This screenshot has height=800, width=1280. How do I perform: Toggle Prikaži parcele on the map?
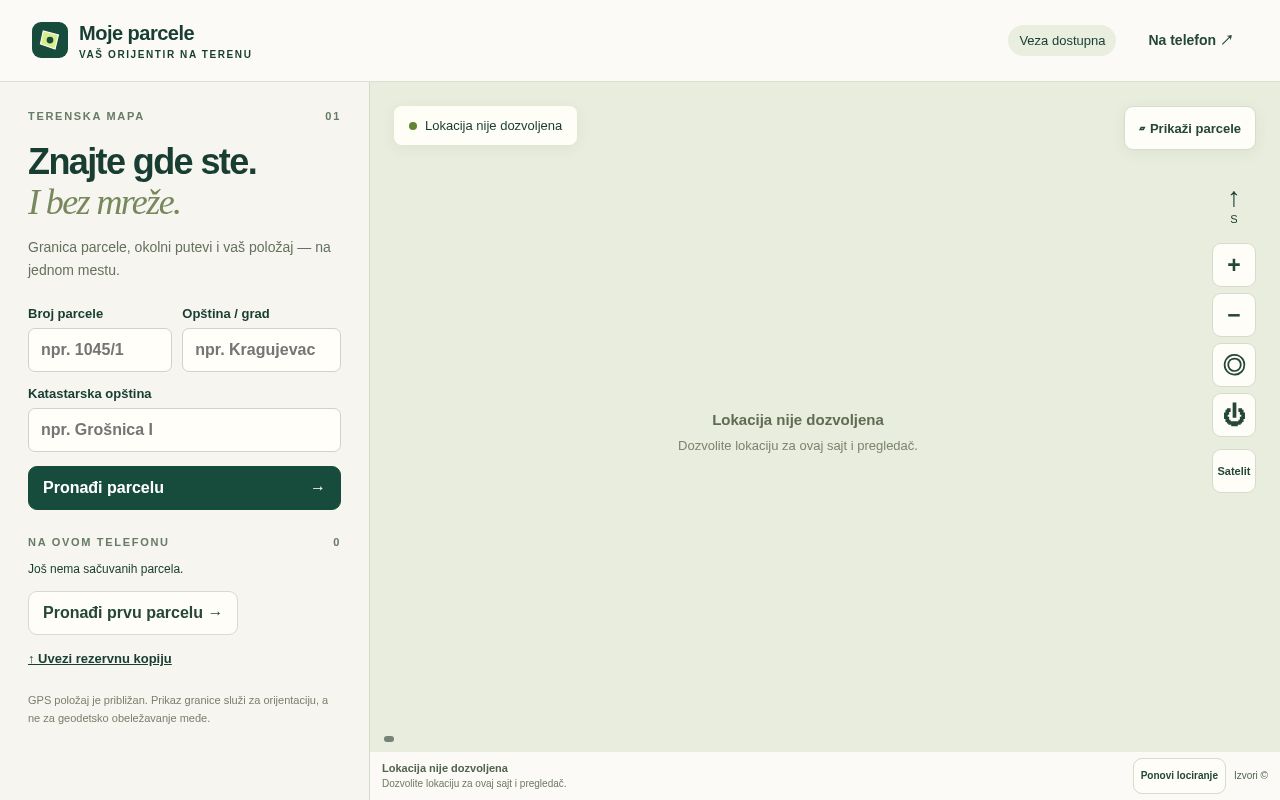(x=1190, y=128)
